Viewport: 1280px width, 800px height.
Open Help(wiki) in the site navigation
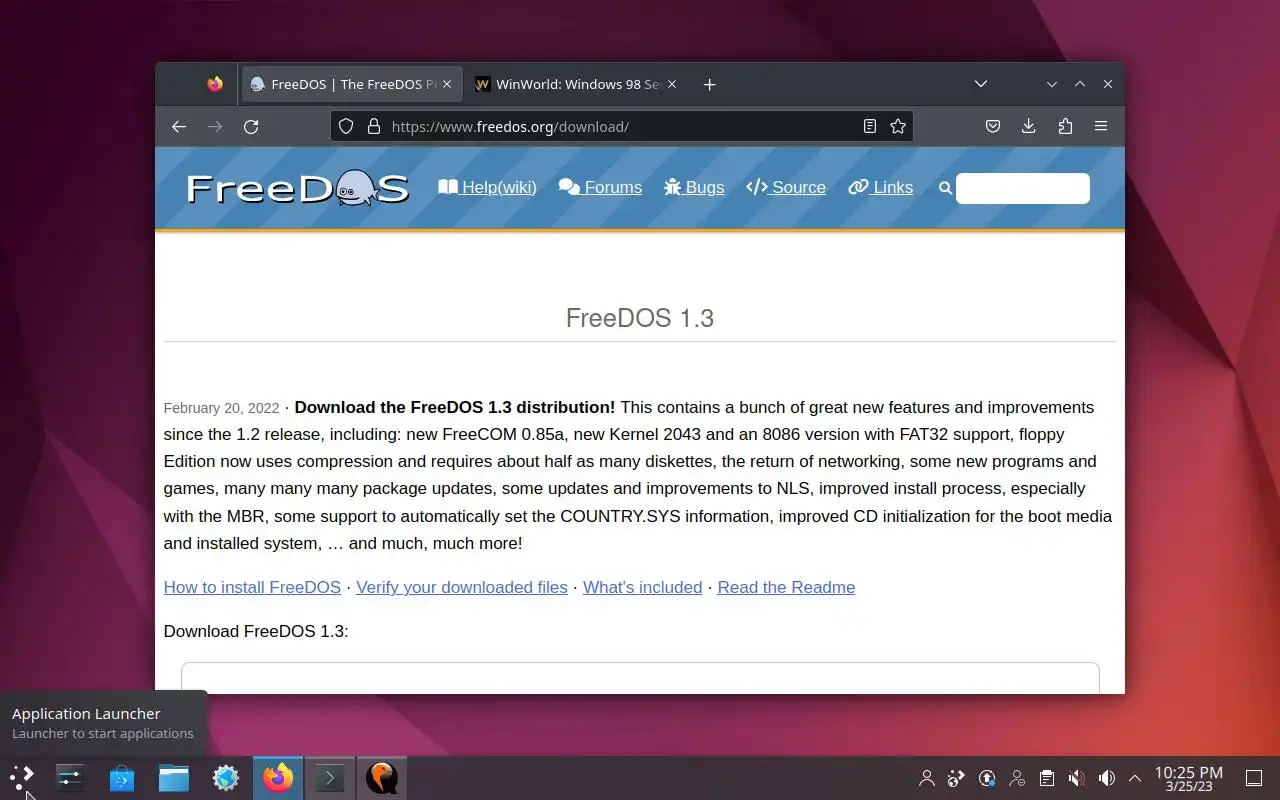487,187
